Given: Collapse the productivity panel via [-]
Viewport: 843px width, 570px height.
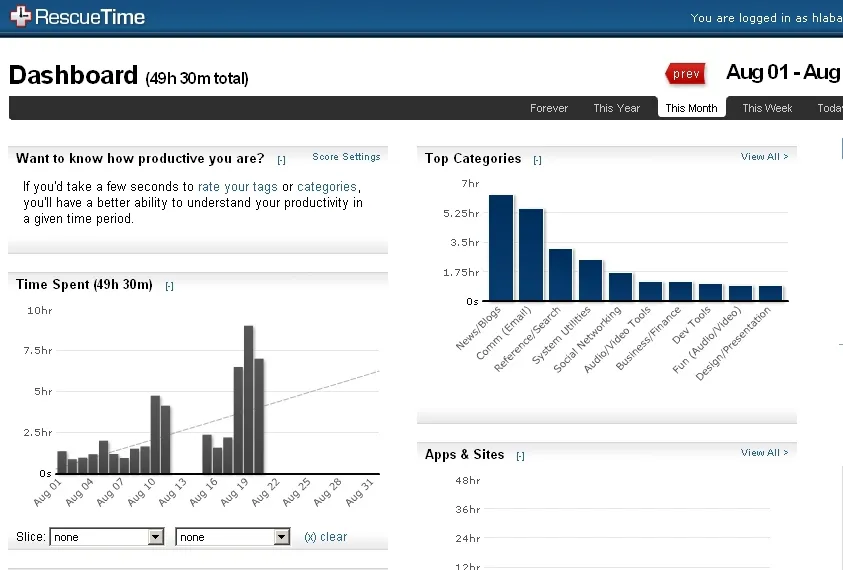Looking at the screenshot, I should click(281, 160).
